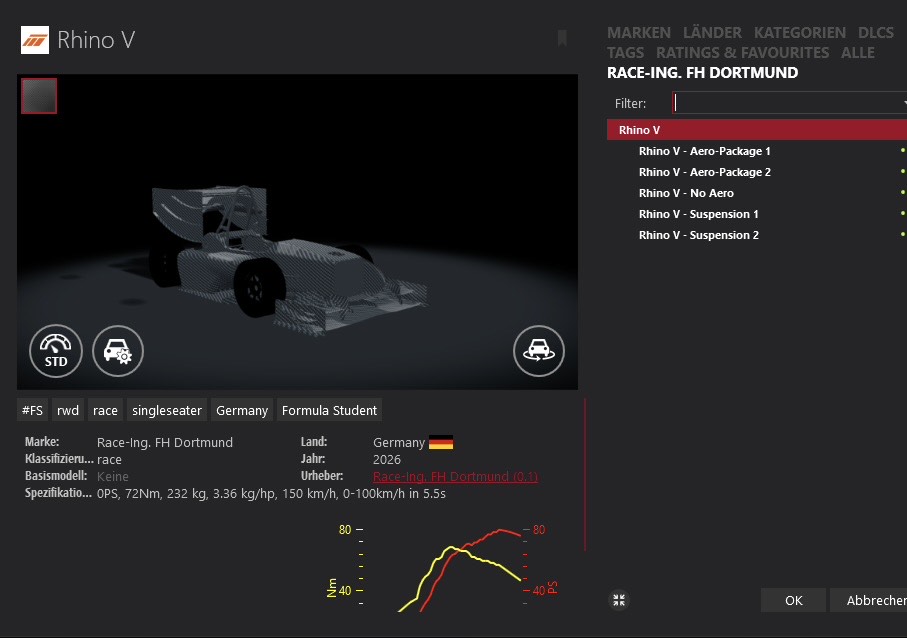
Task: Select Rhino V - Suspension 2
Action: coord(699,235)
